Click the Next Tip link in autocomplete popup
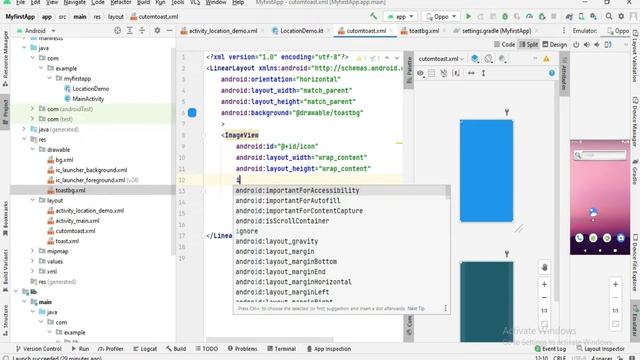The image size is (640, 360). click(x=416, y=309)
